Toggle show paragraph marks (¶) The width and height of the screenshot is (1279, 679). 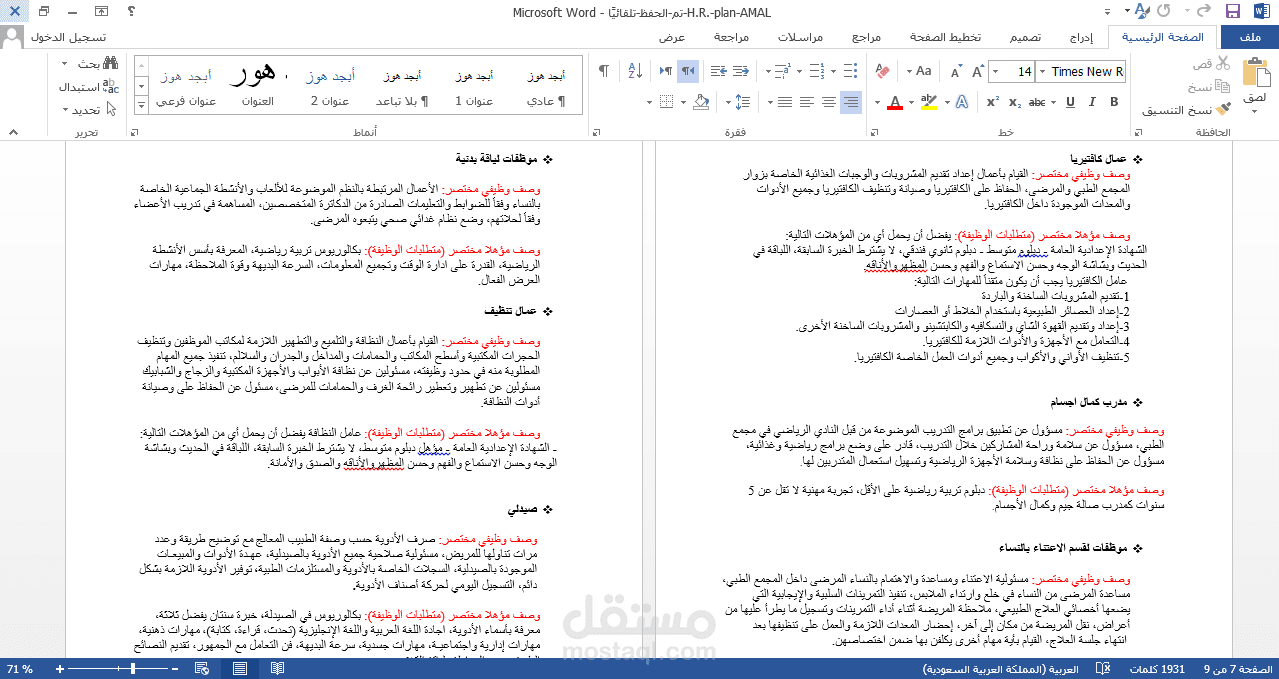[x=605, y=72]
